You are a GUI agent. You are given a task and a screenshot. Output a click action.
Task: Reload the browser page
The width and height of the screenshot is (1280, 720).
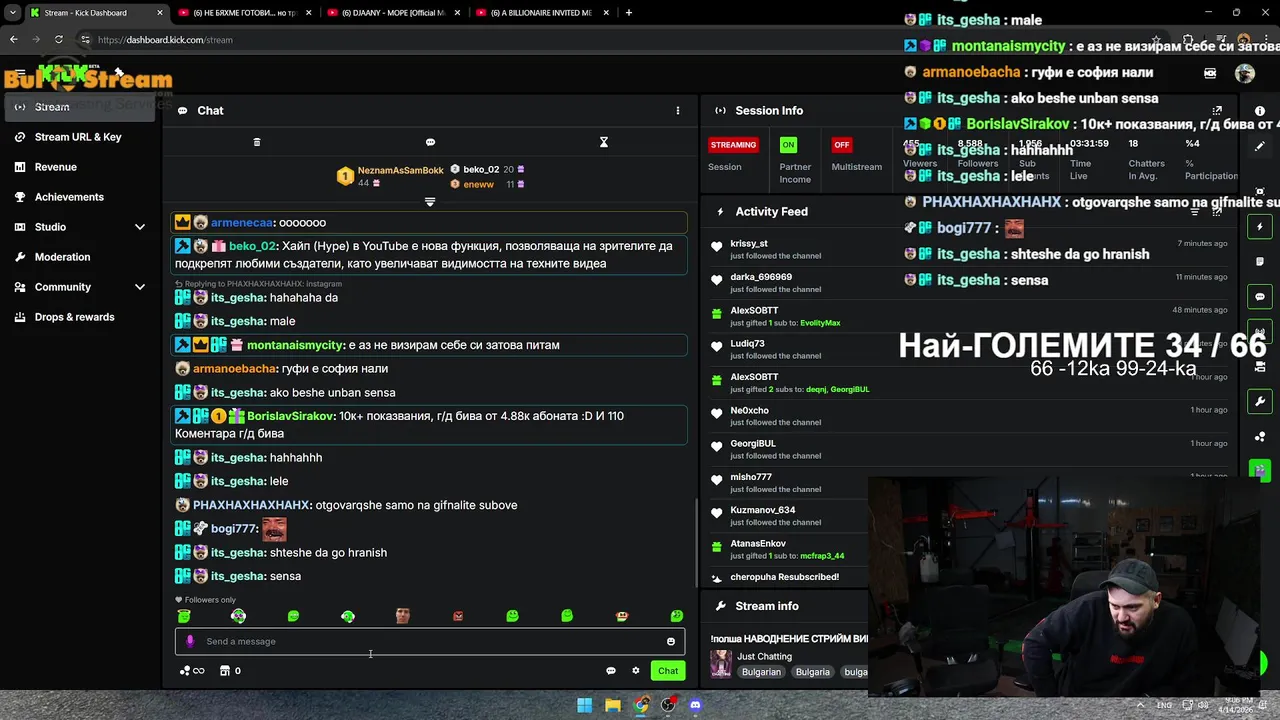click(x=58, y=39)
